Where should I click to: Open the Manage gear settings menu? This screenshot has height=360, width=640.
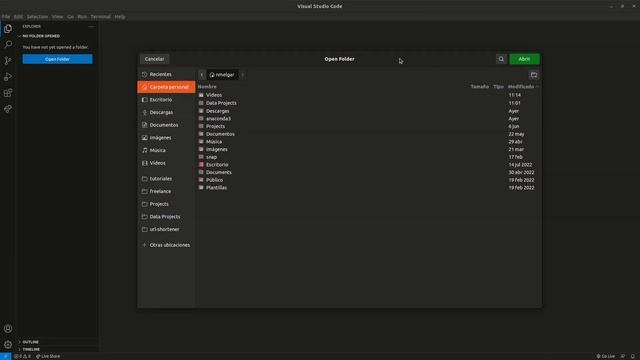(8, 344)
